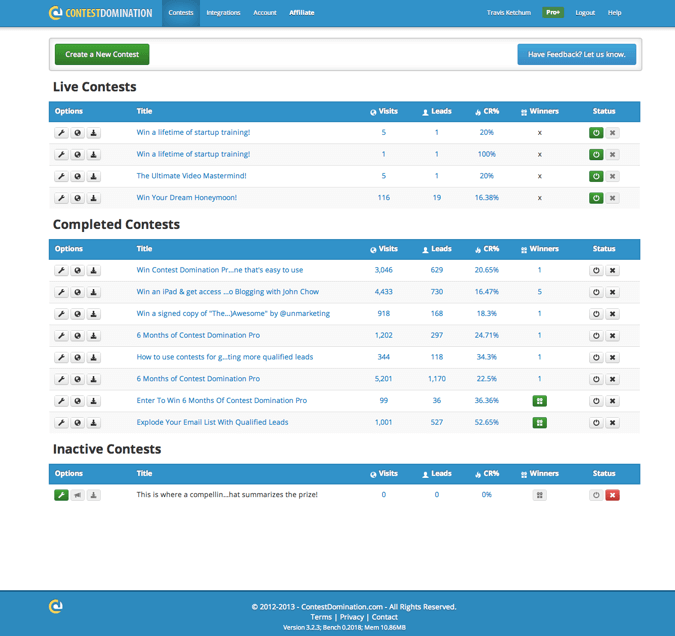The height and width of the screenshot is (636, 675).
Task: Click the globe icon for lifetime startup training with 5 visits
Action: (x=77, y=133)
